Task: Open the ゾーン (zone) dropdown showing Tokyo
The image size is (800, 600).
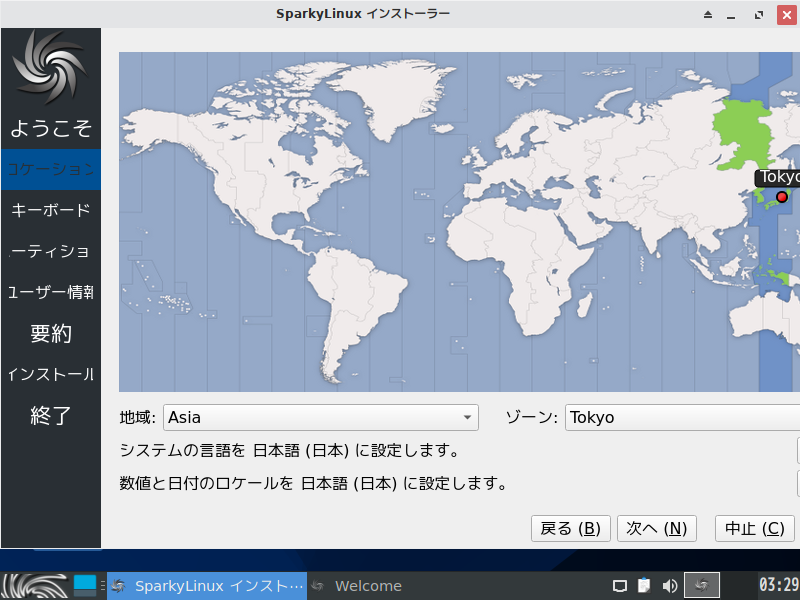Action: point(682,417)
